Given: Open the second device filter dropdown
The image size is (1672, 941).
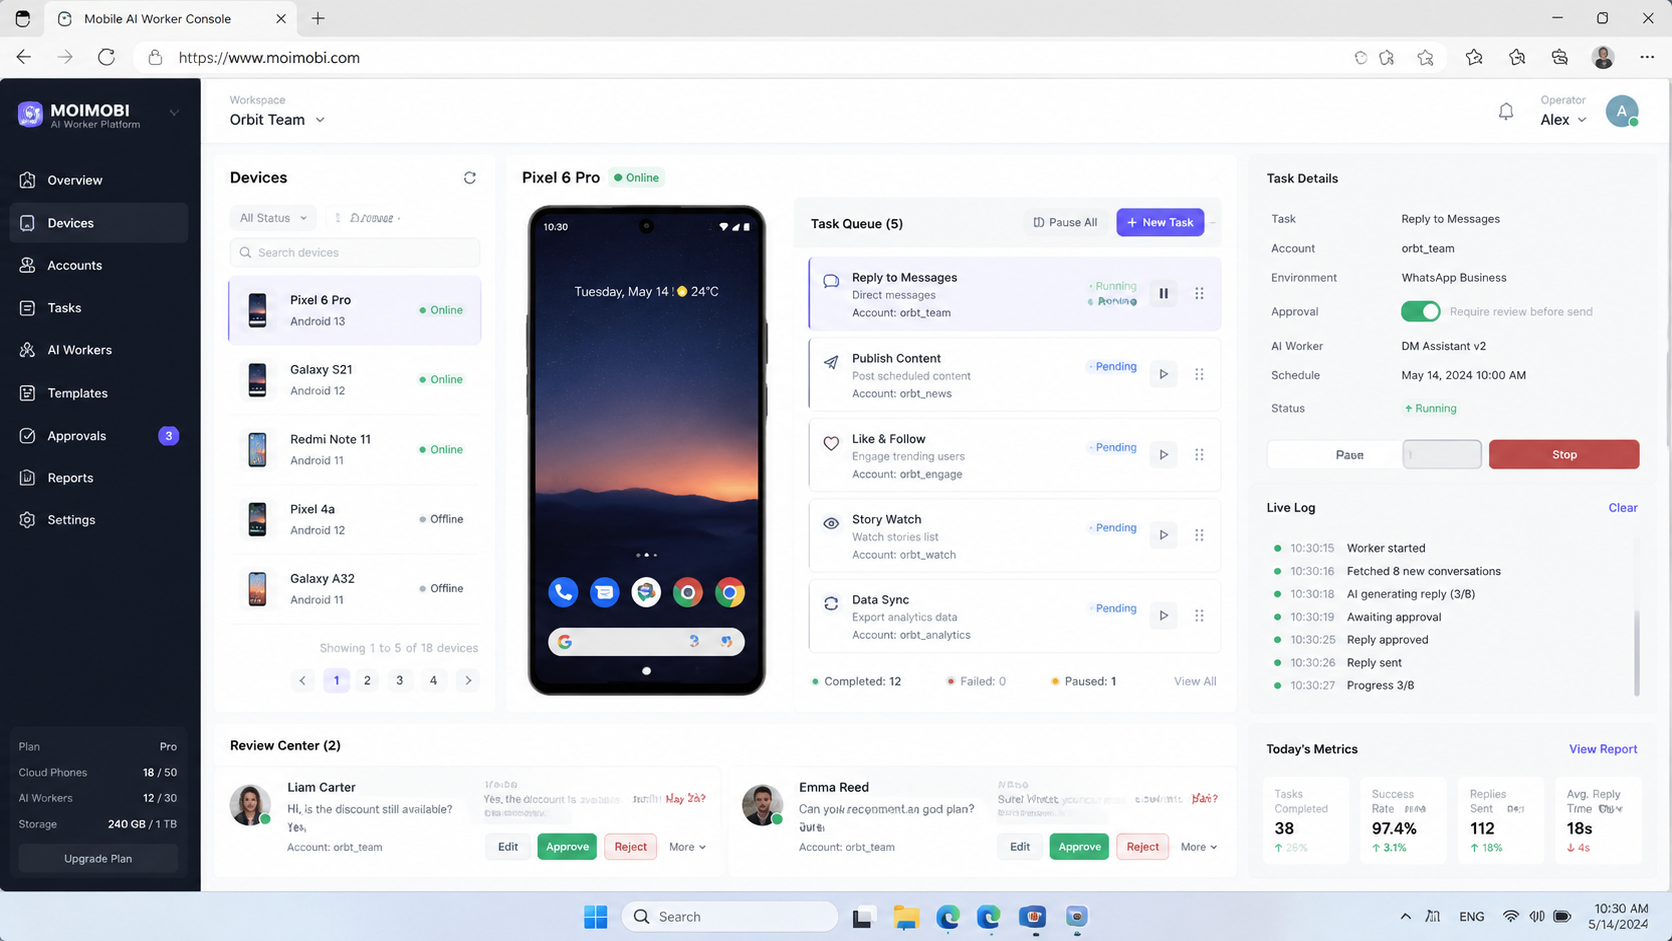Looking at the screenshot, I should pos(367,218).
